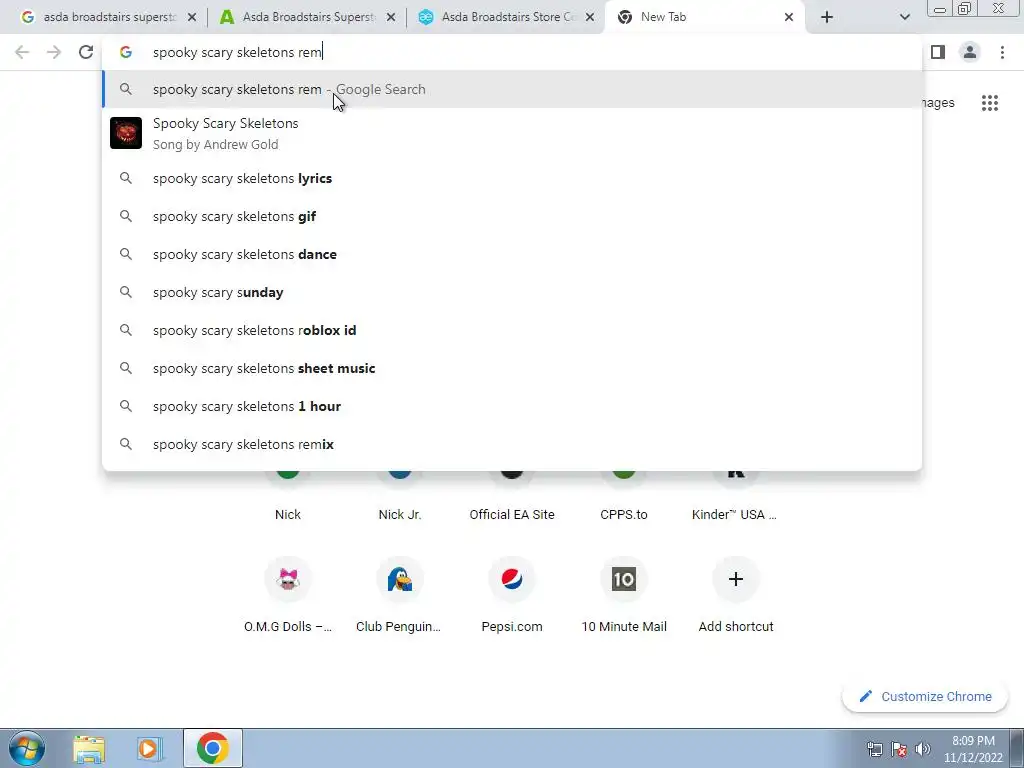Close the asda broadstairs Google search tab

pyautogui.click(x=192, y=17)
